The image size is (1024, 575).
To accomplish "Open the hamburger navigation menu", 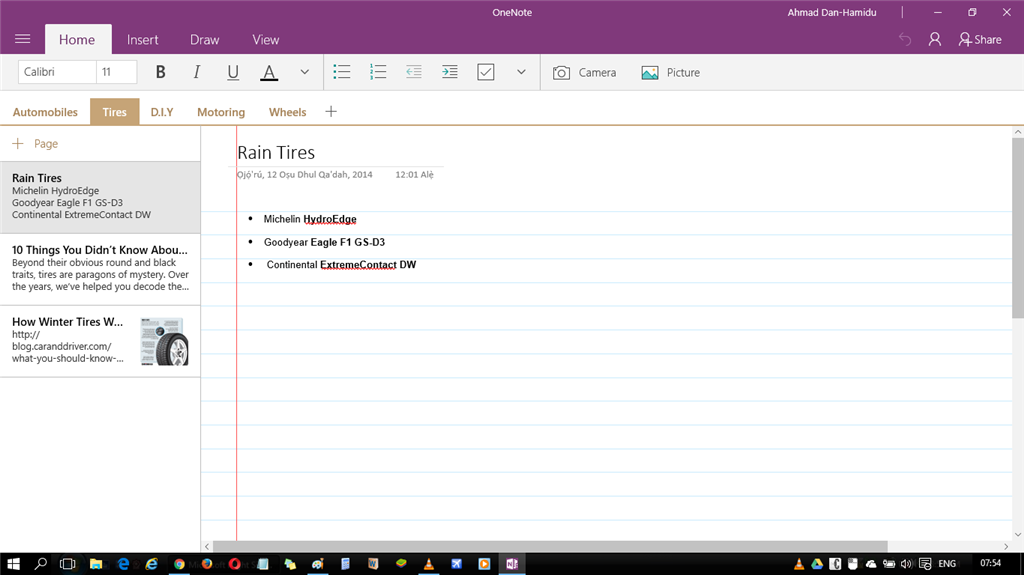I will (23, 39).
